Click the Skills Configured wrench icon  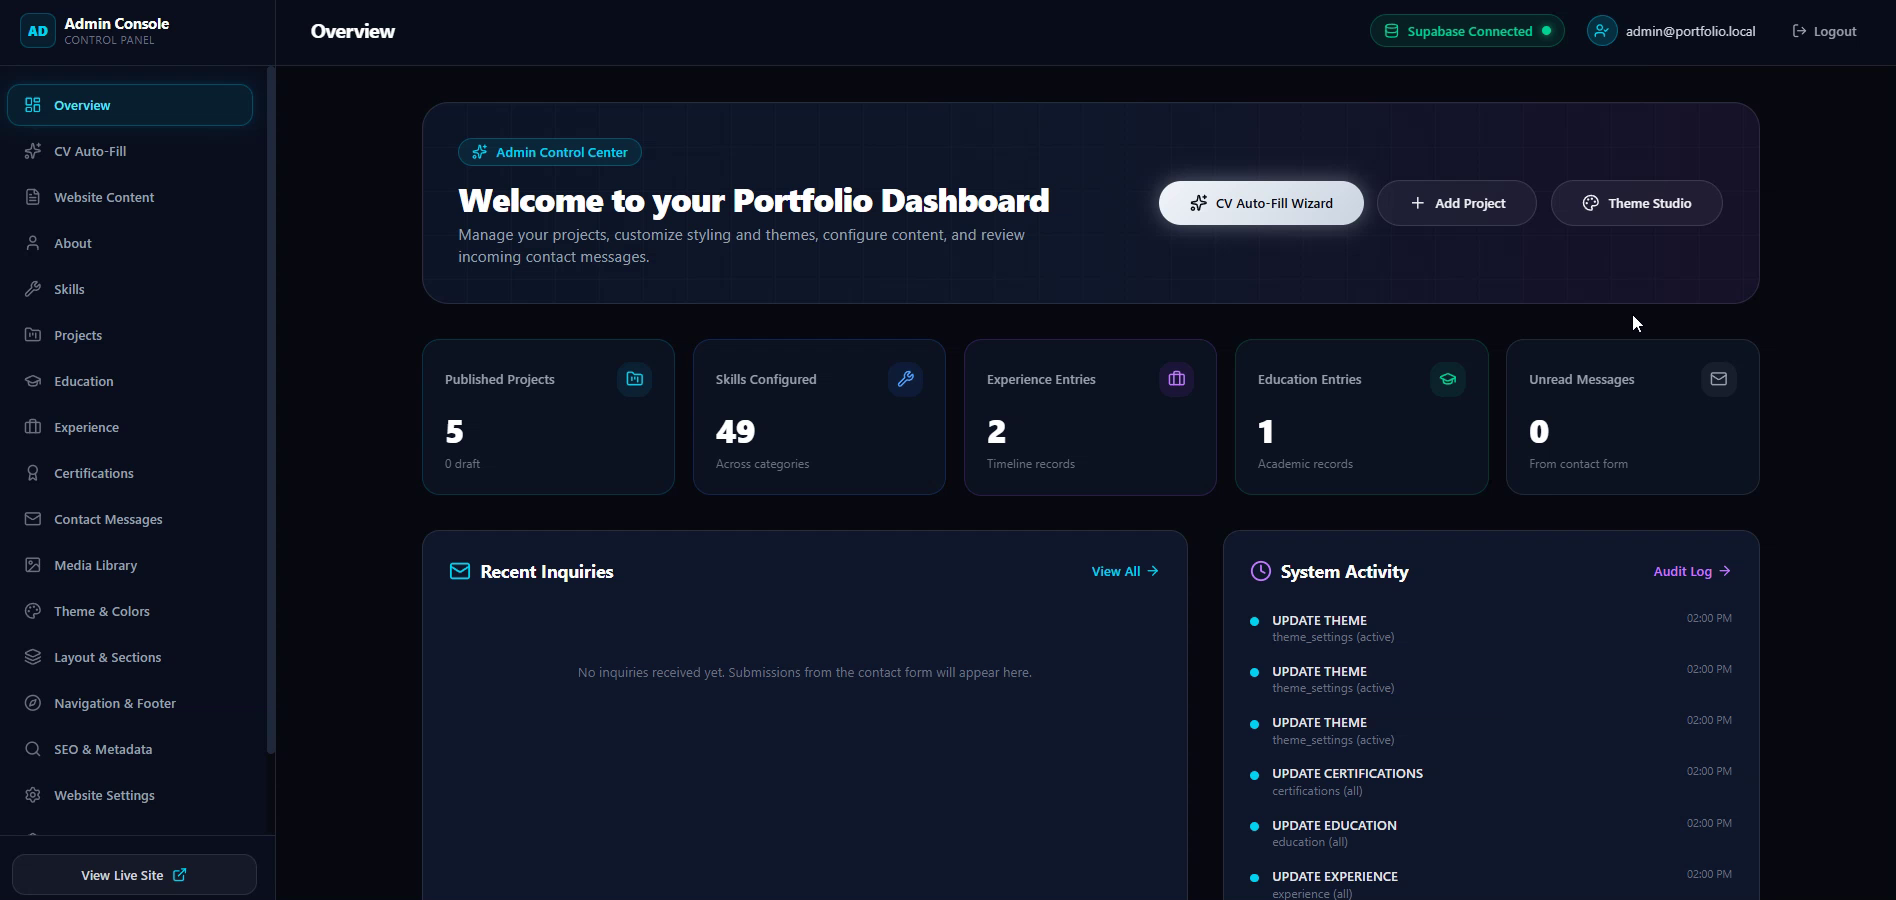pyautogui.click(x=905, y=379)
